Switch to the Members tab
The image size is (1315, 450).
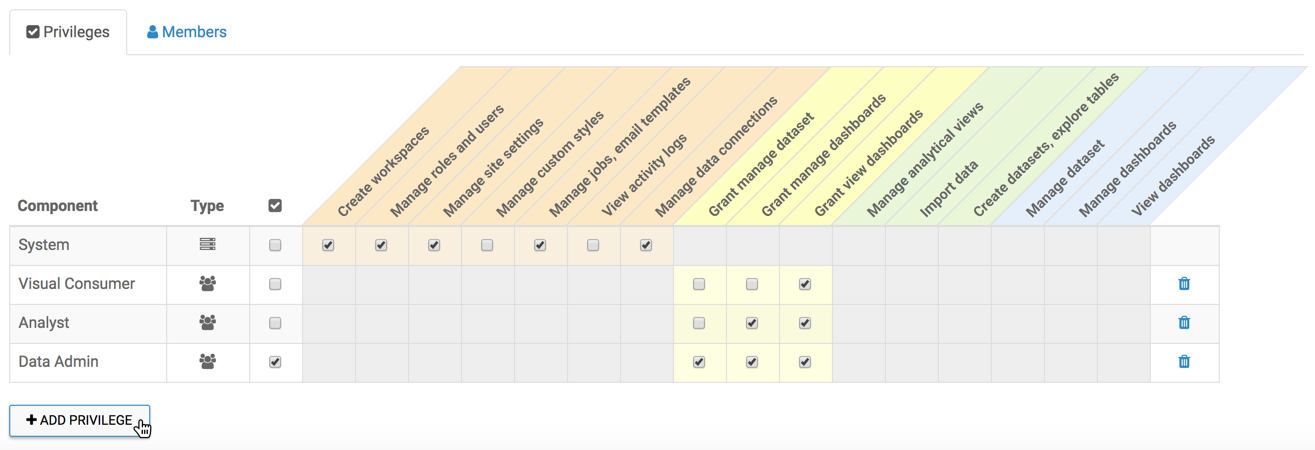pos(187,32)
